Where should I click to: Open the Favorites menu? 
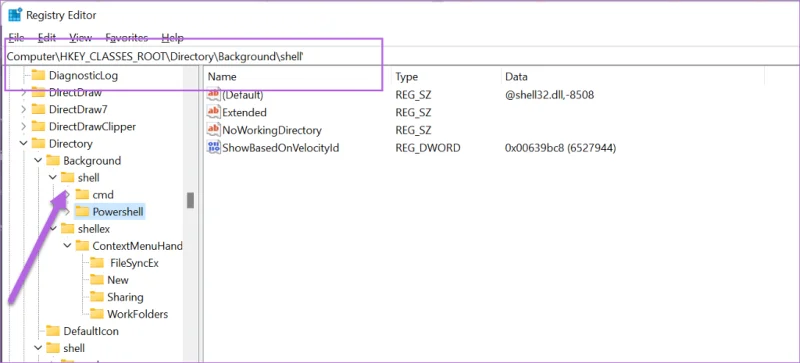click(127, 38)
